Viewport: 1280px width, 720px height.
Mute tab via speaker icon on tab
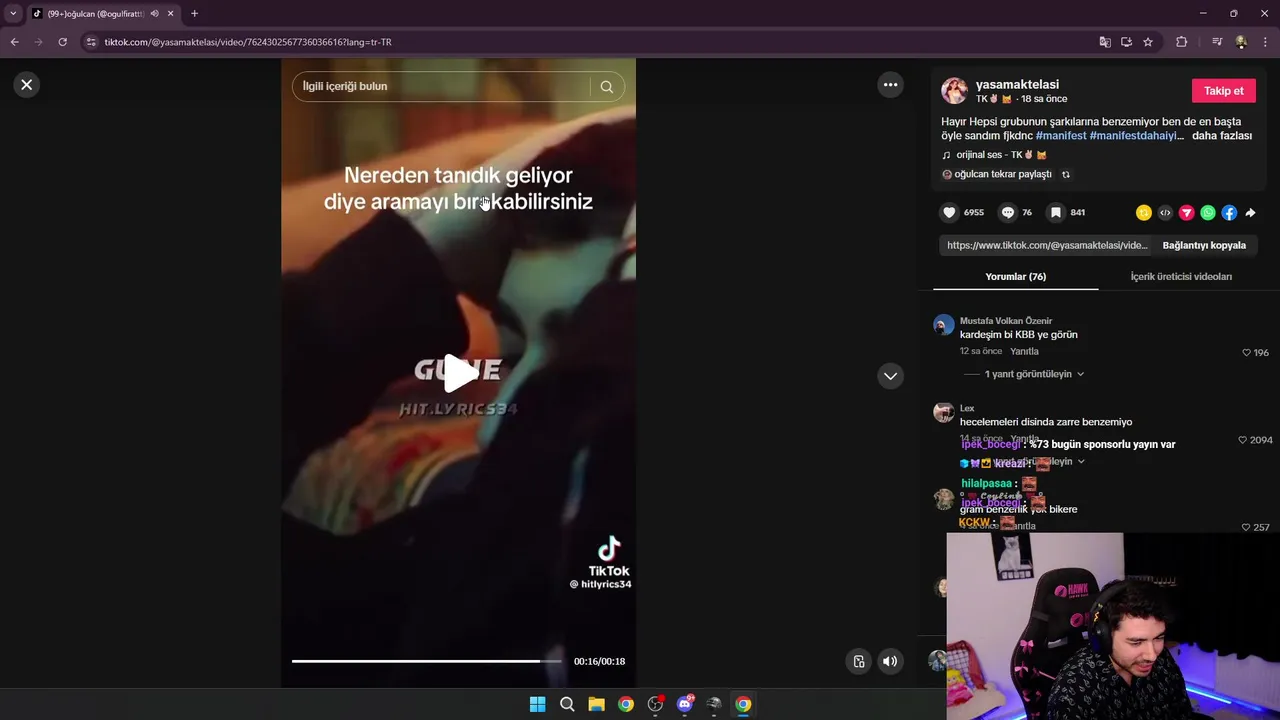click(x=154, y=14)
